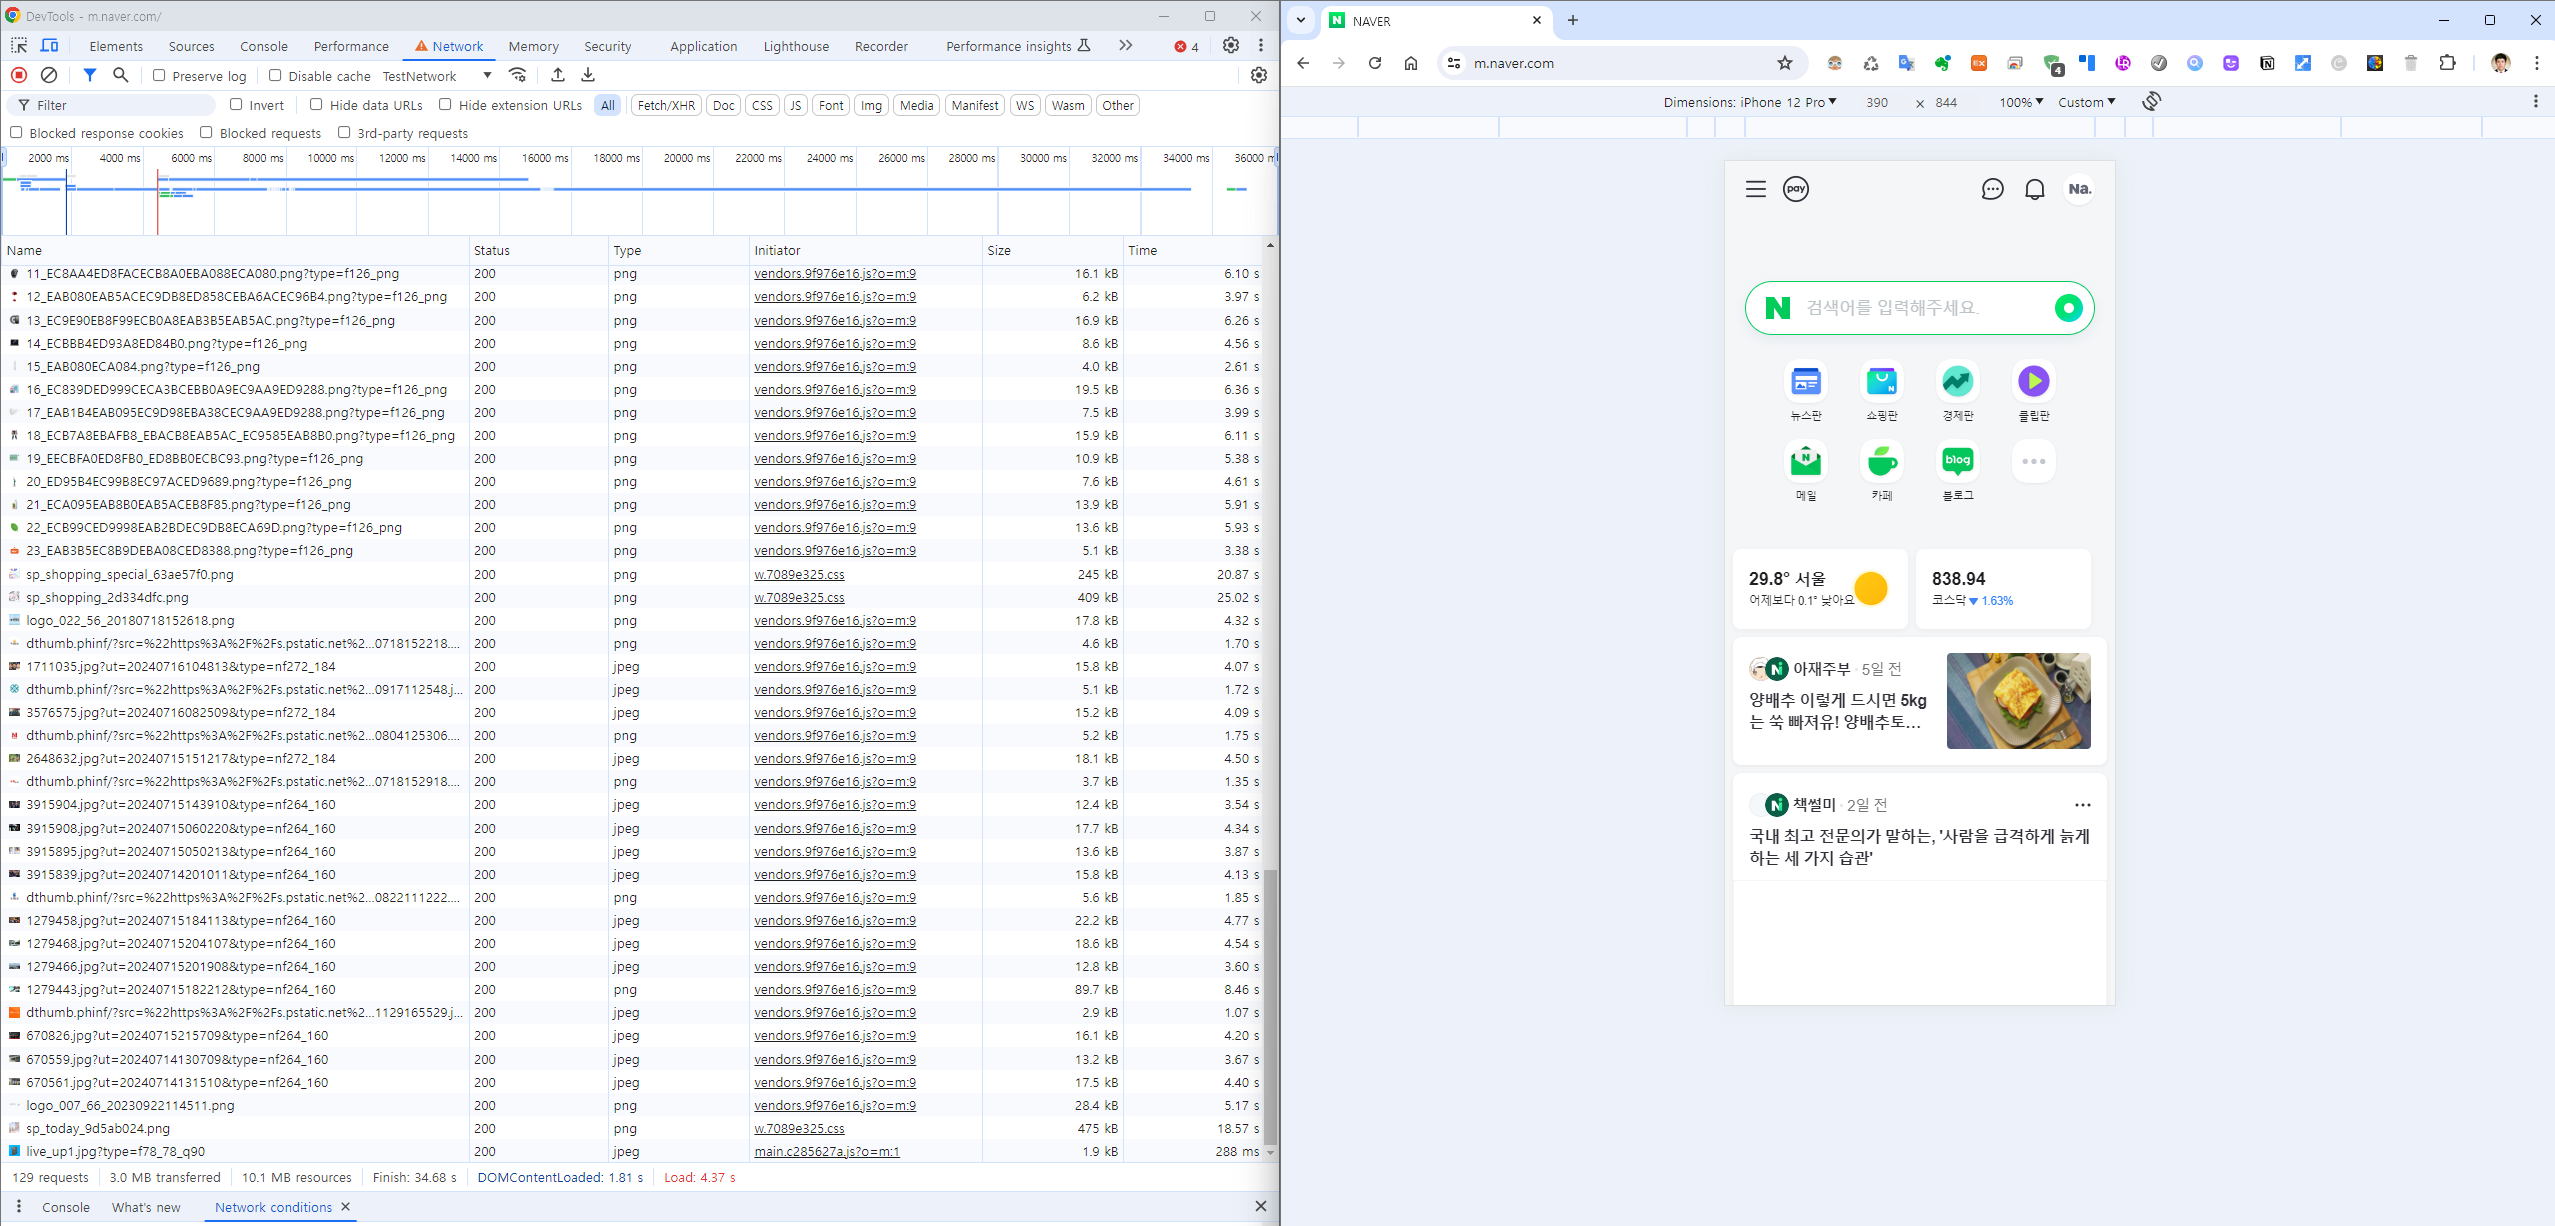Enable Hide data URLs checkbox

coord(316,104)
